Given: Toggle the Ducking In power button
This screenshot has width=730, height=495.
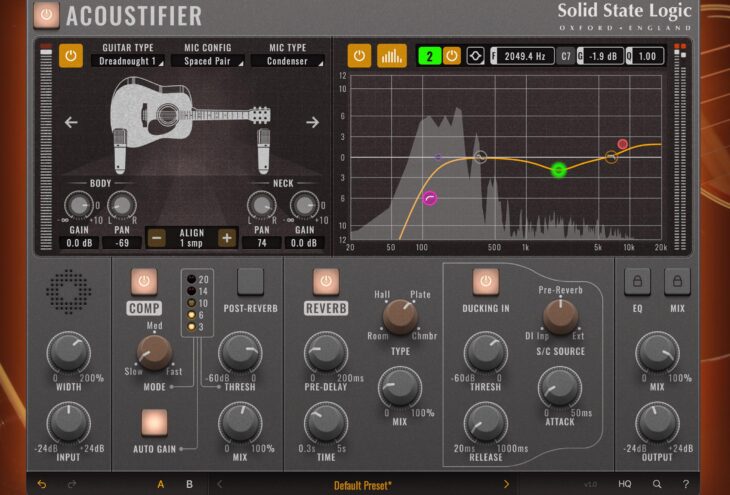Looking at the screenshot, I should [486, 282].
